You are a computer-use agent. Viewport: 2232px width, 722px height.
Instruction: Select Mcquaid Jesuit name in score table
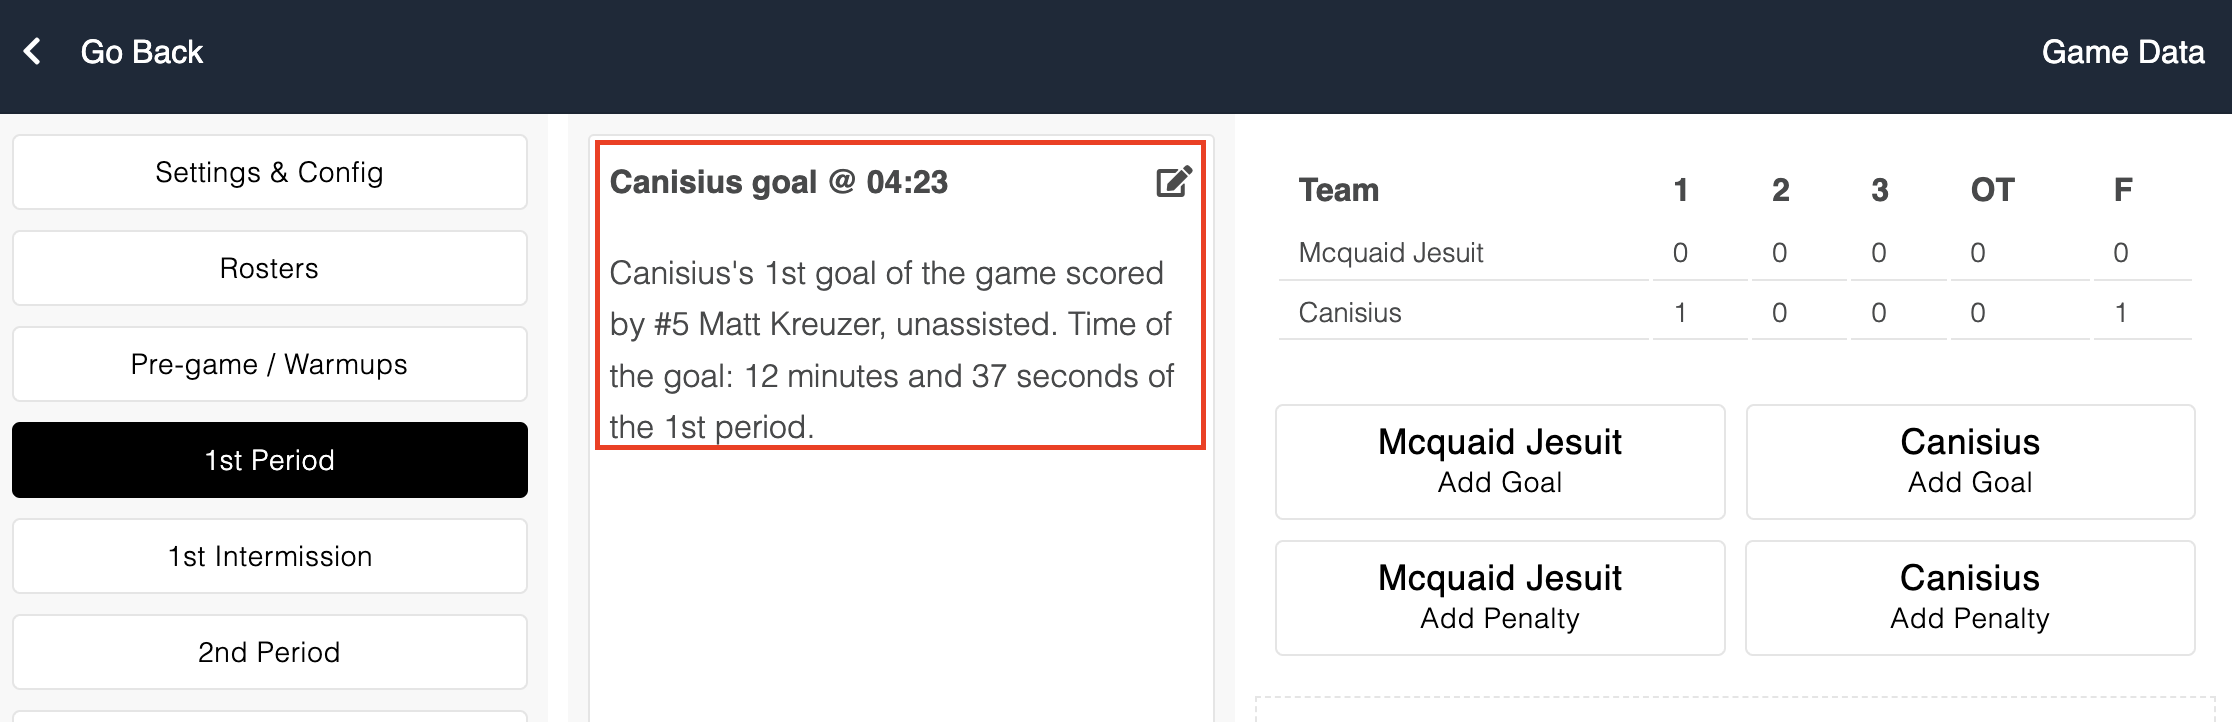pos(1390,253)
